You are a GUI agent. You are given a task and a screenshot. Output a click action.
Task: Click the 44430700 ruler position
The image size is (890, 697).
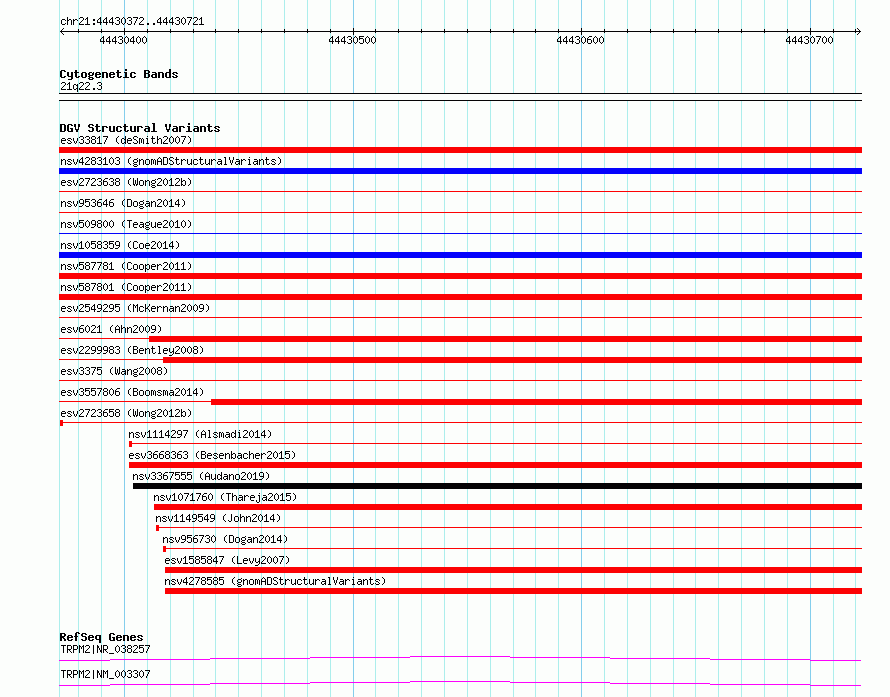tap(809, 40)
